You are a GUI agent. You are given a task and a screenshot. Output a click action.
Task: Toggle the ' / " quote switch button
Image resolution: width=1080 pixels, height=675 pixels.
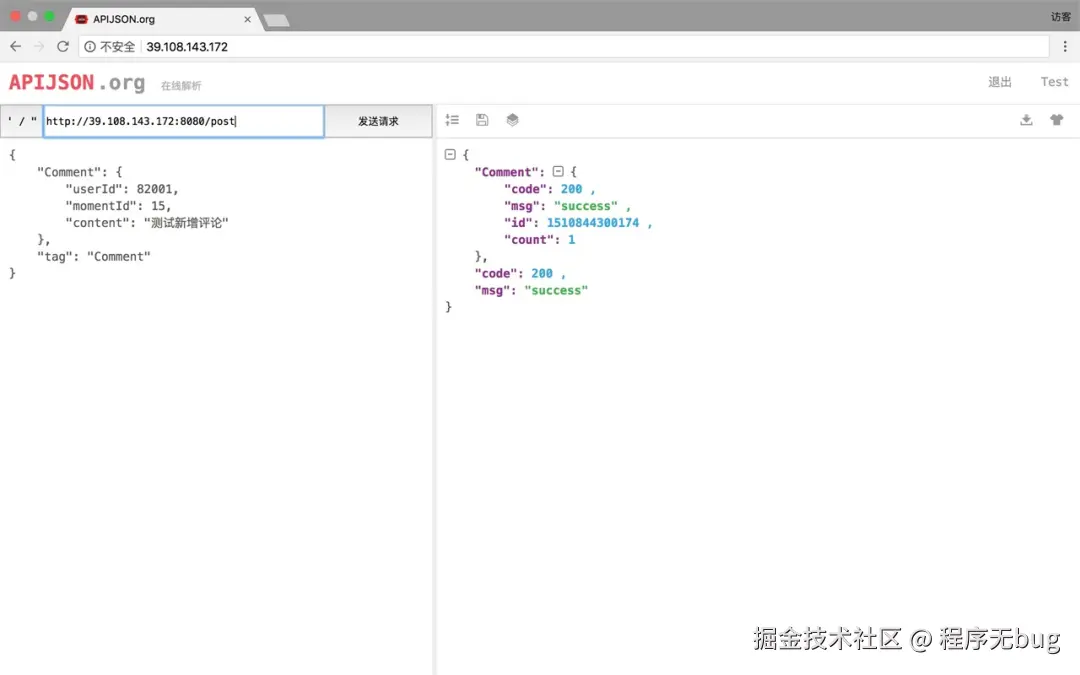coord(22,121)
